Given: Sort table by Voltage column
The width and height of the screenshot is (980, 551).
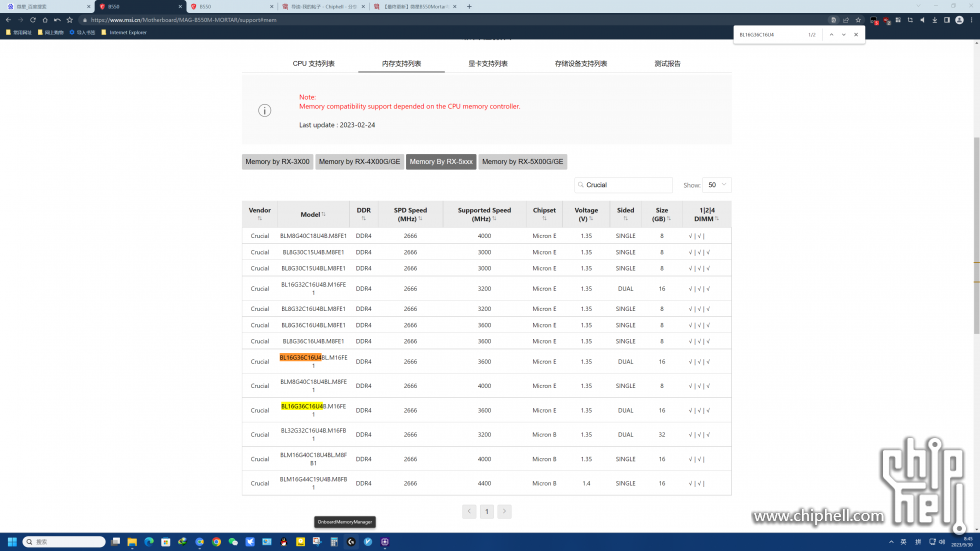Looking at the screenshot, I should click(586, 214).
